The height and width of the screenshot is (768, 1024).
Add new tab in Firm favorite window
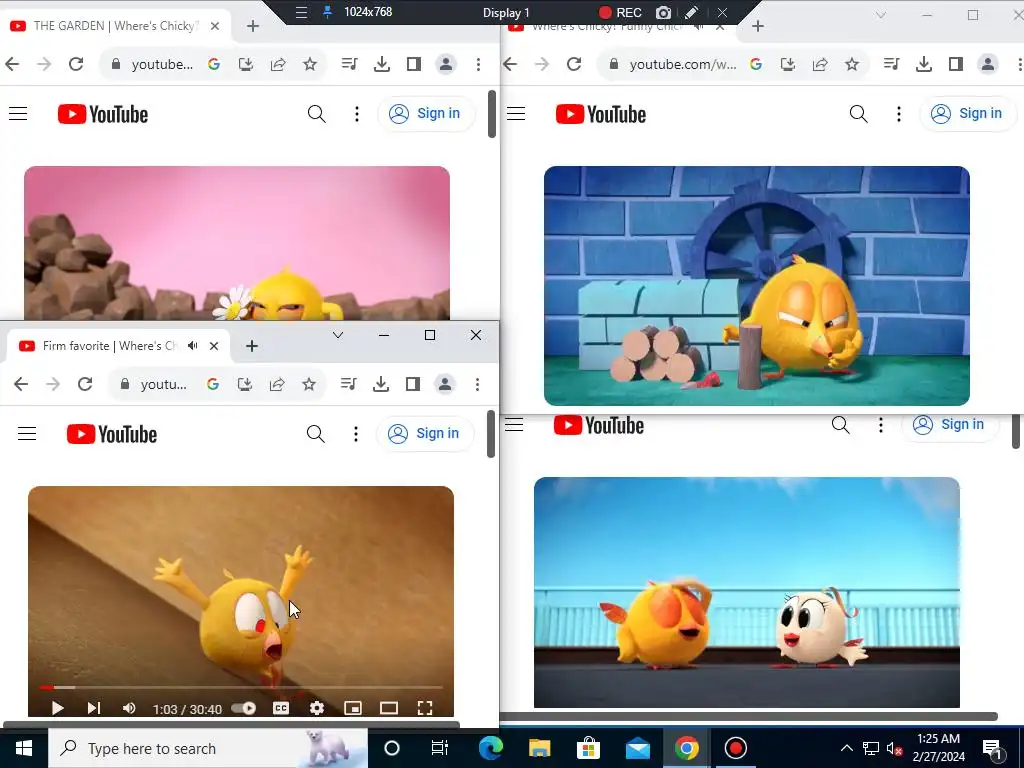pos(252,345)
